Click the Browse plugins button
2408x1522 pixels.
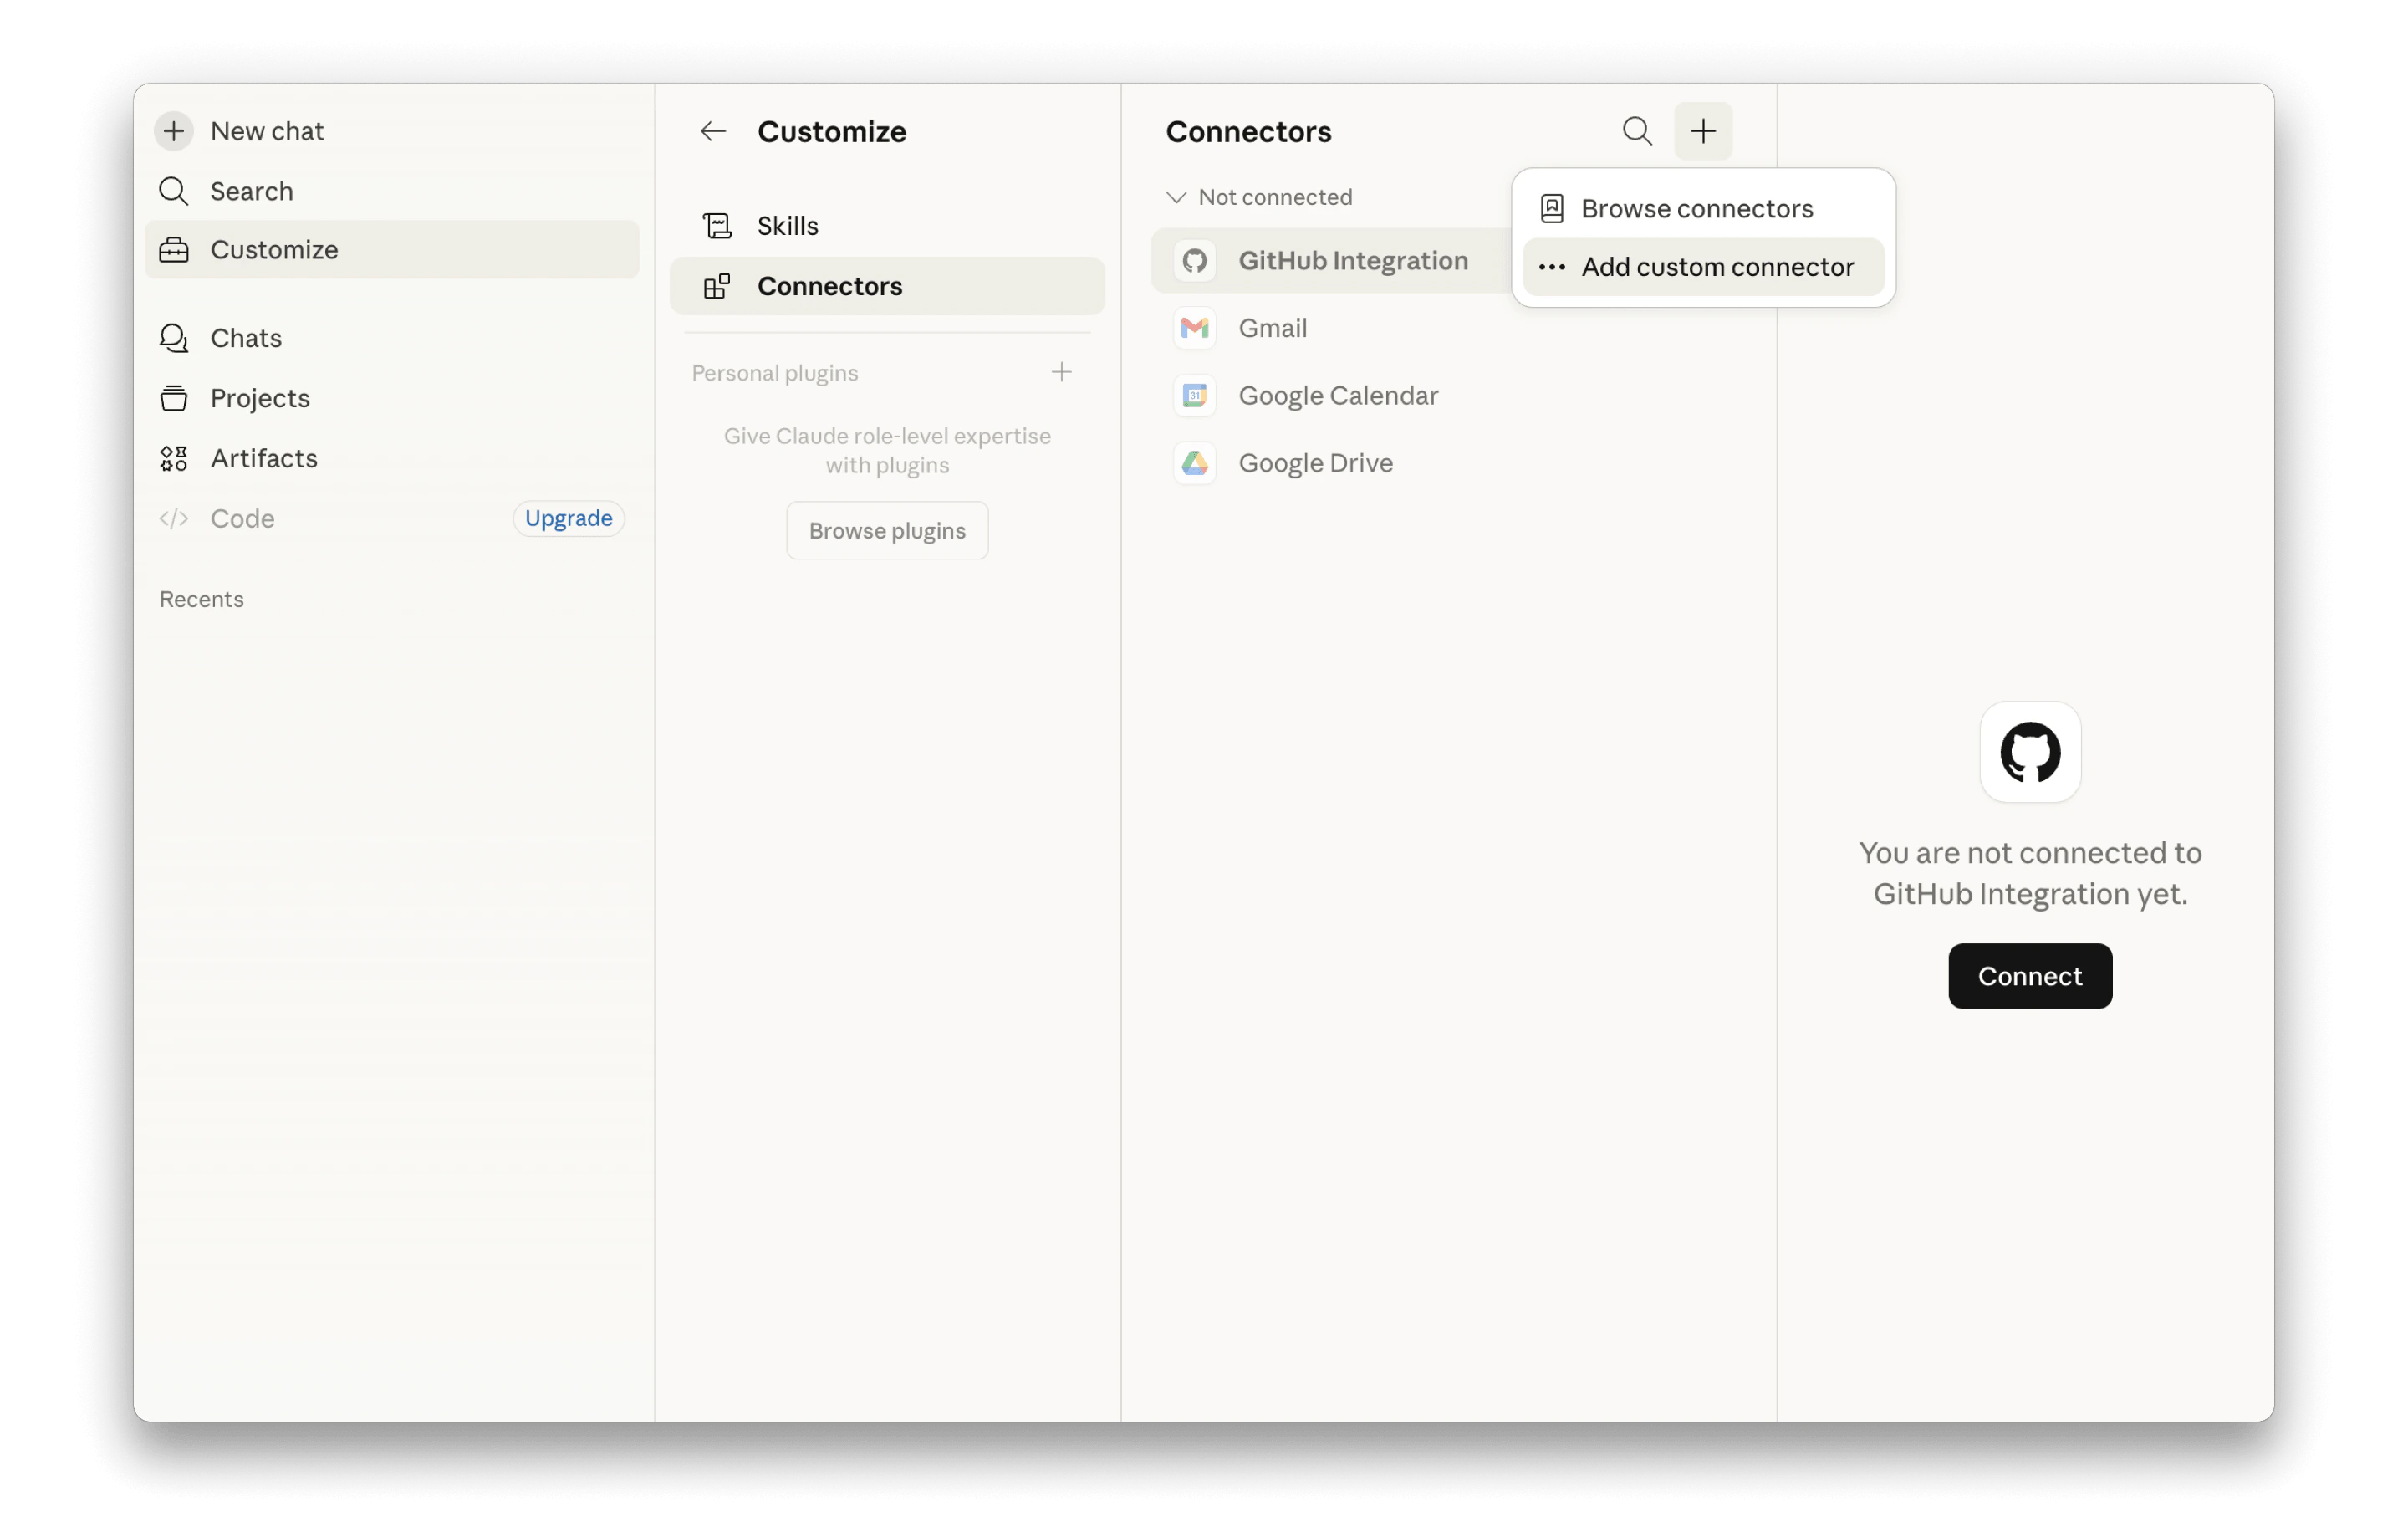[x=887, y=531]
